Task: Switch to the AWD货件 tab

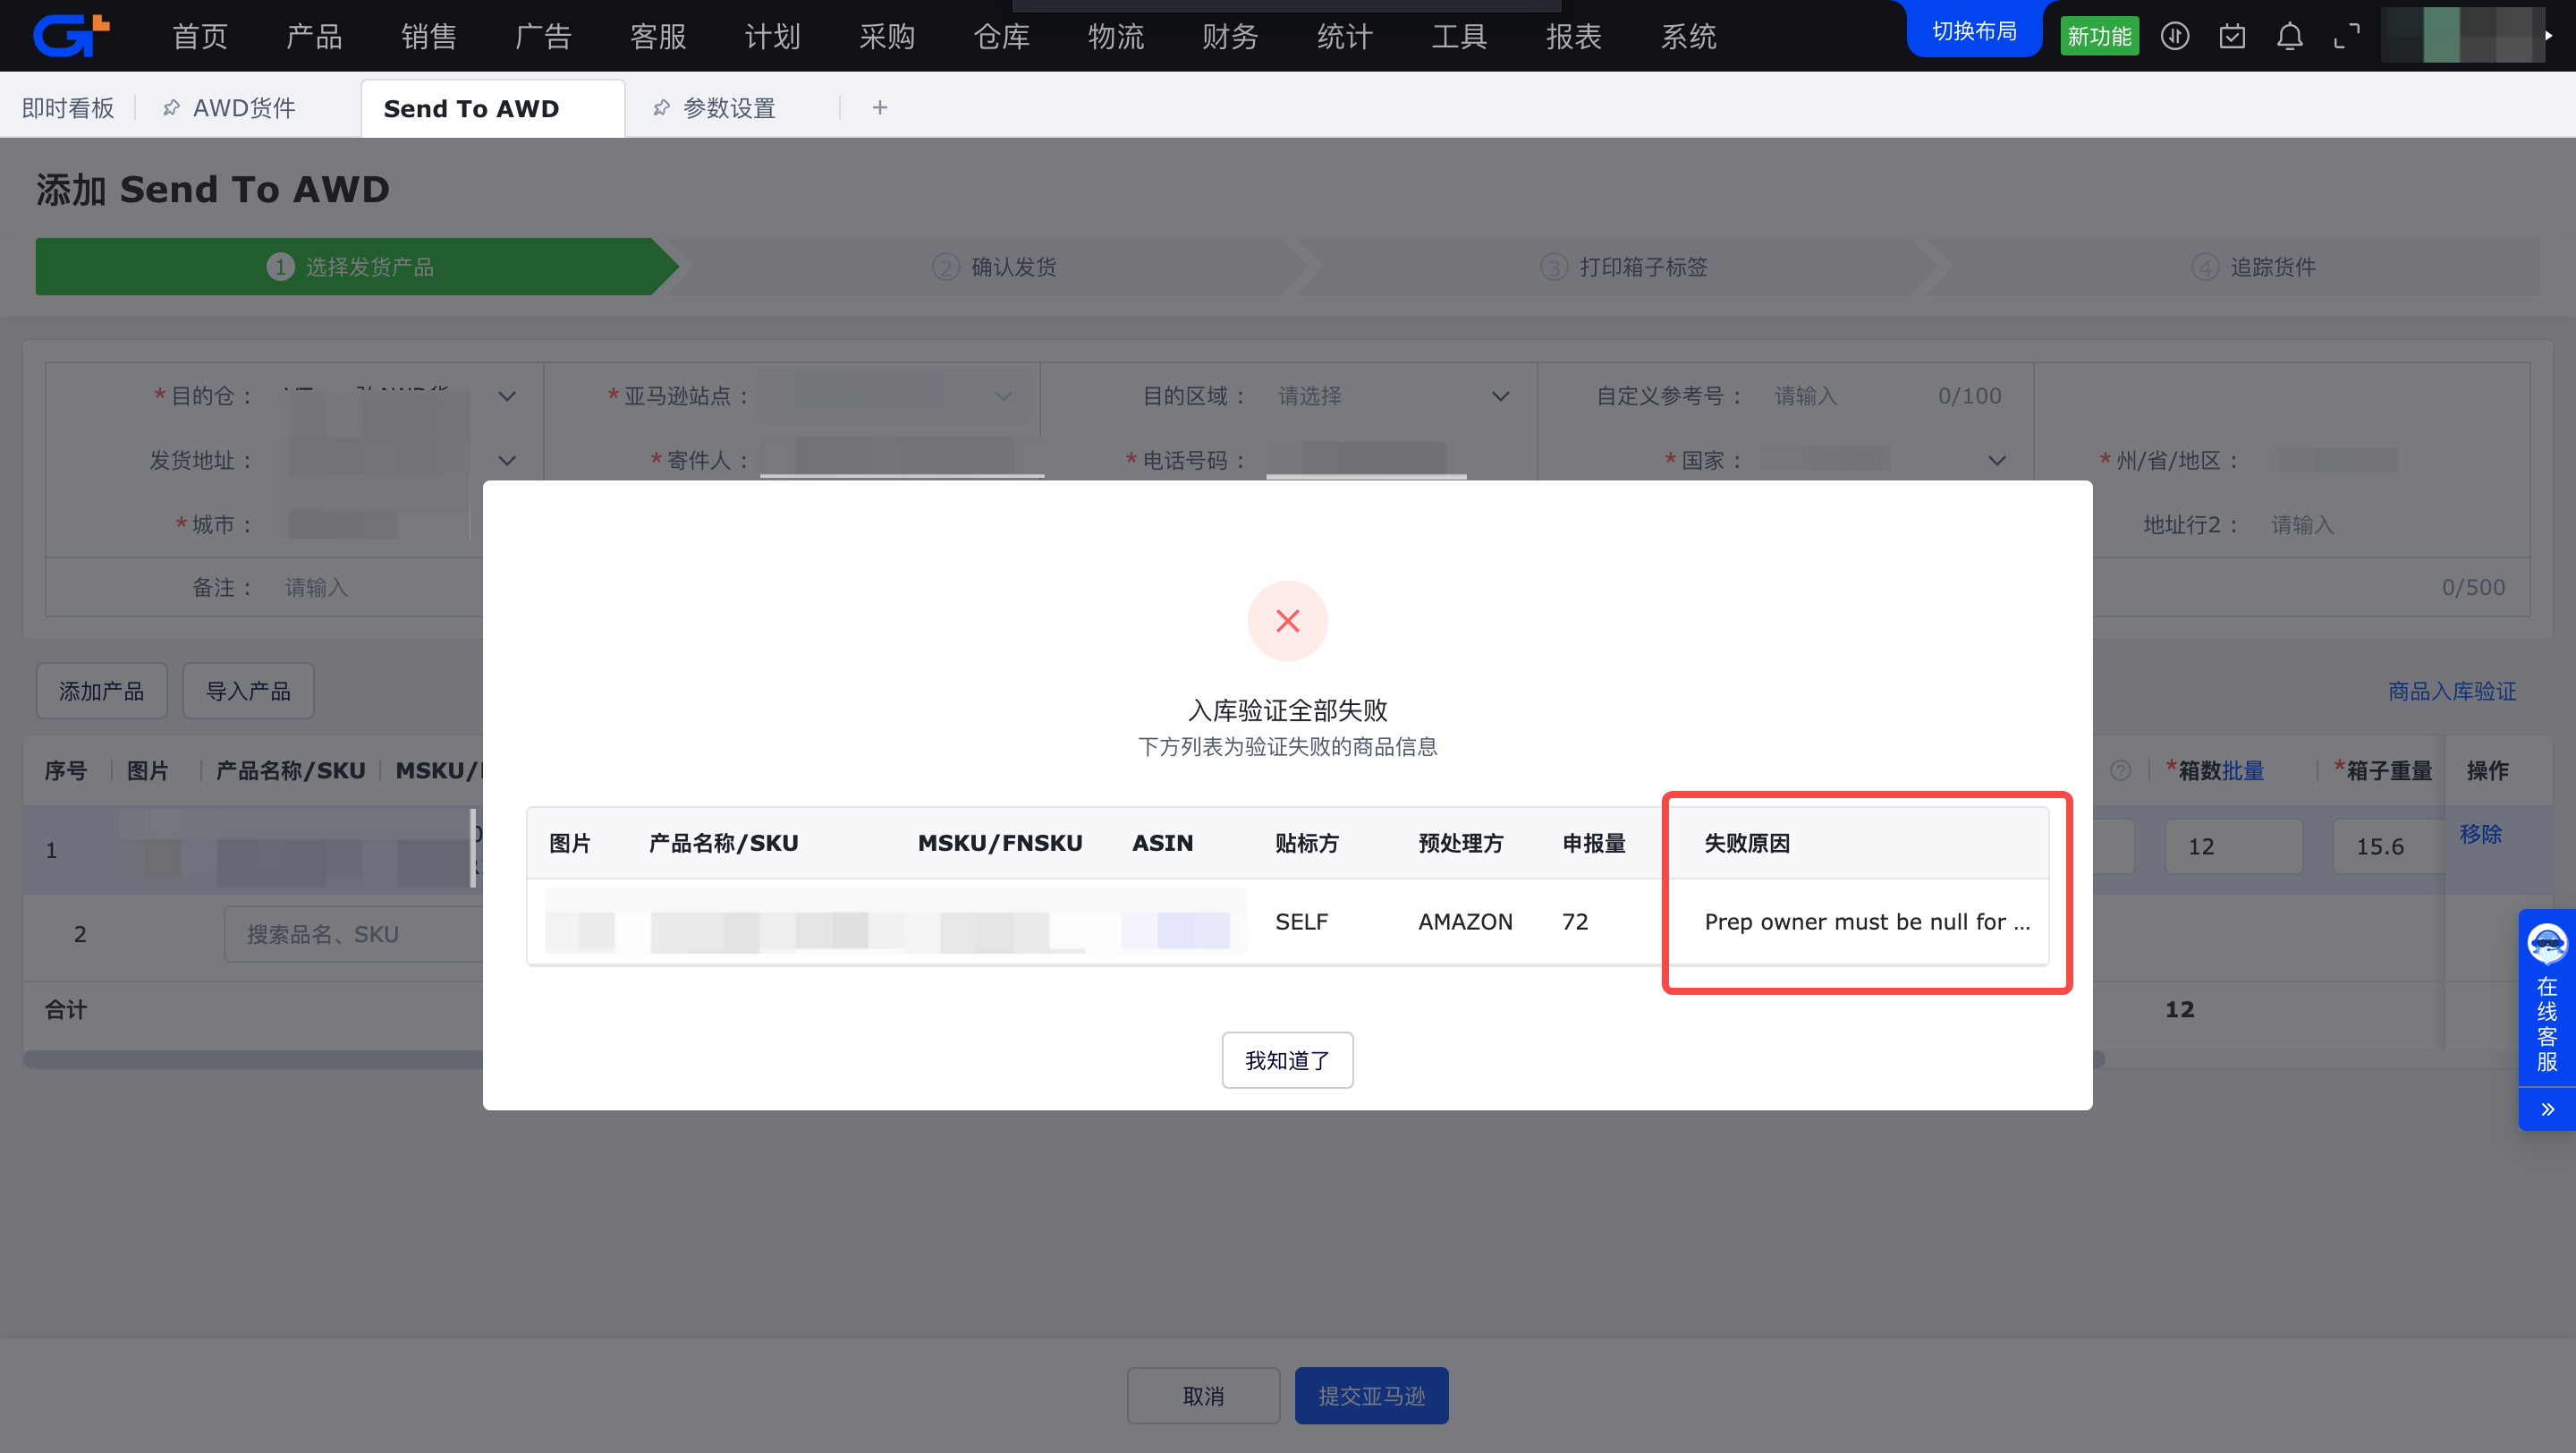Action: click(244, 107)
